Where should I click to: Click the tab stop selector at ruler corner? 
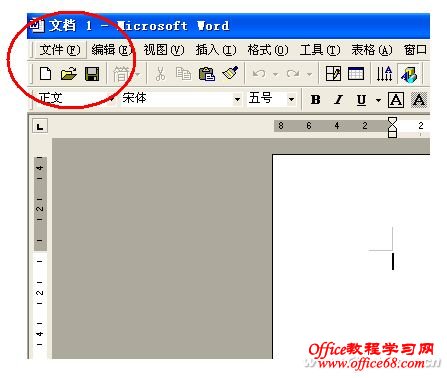[40, 126]
